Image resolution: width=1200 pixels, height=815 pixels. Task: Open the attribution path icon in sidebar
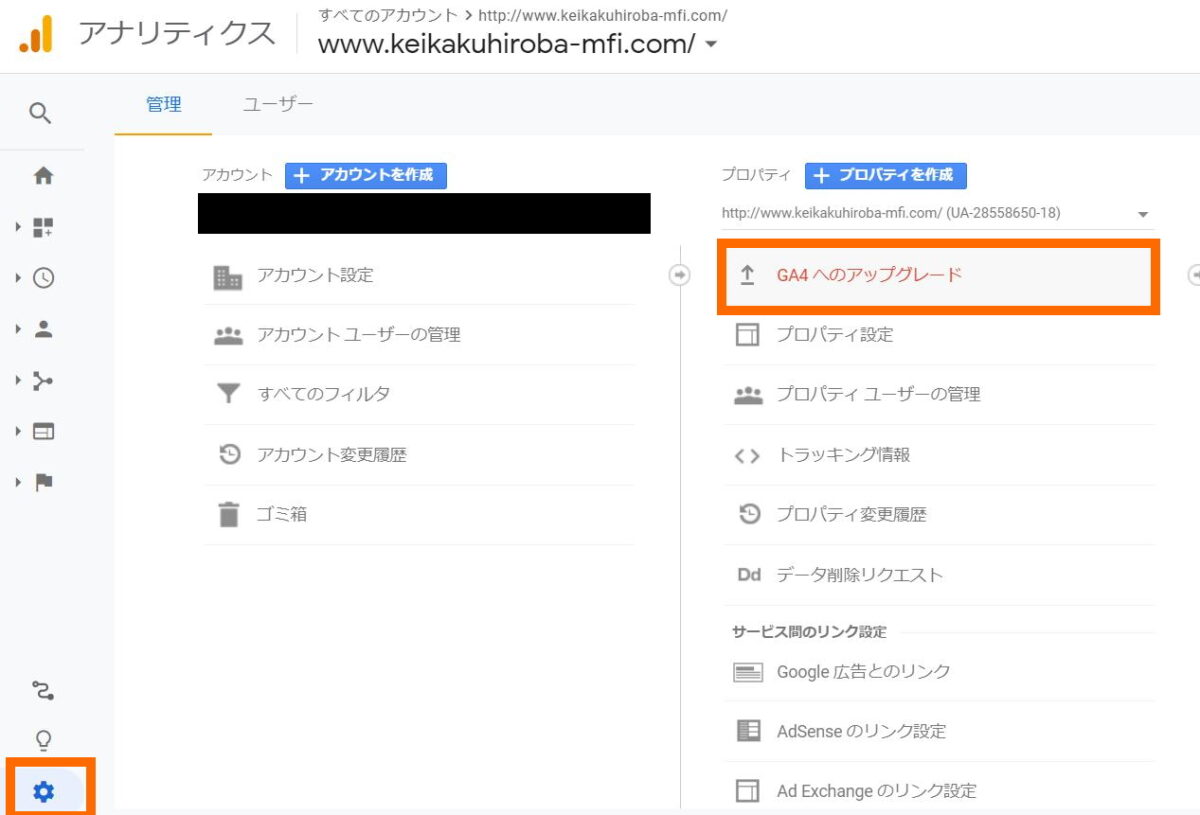pos(43,690)
